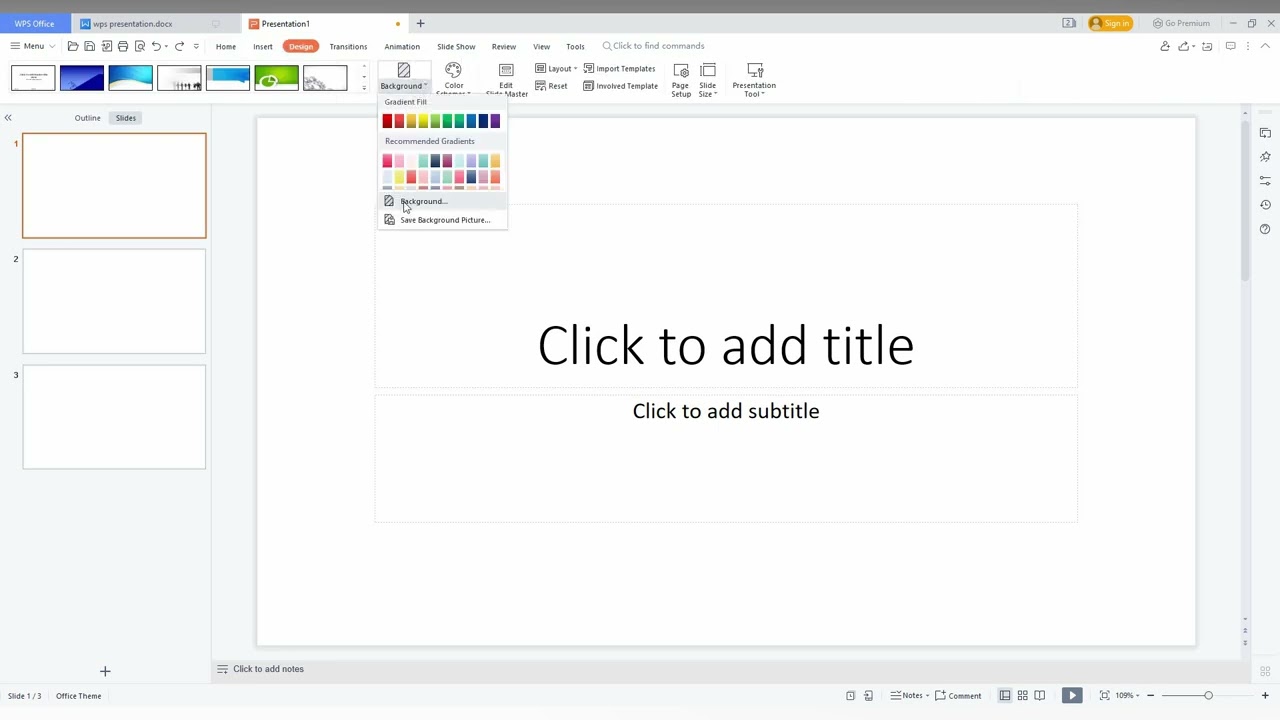1280x720 pixels.
Task: Click the zoom out minus icon
Action: [1150, 696]
